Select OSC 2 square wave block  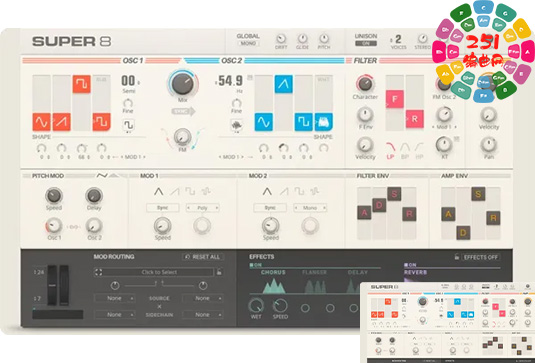coord(304,122)
